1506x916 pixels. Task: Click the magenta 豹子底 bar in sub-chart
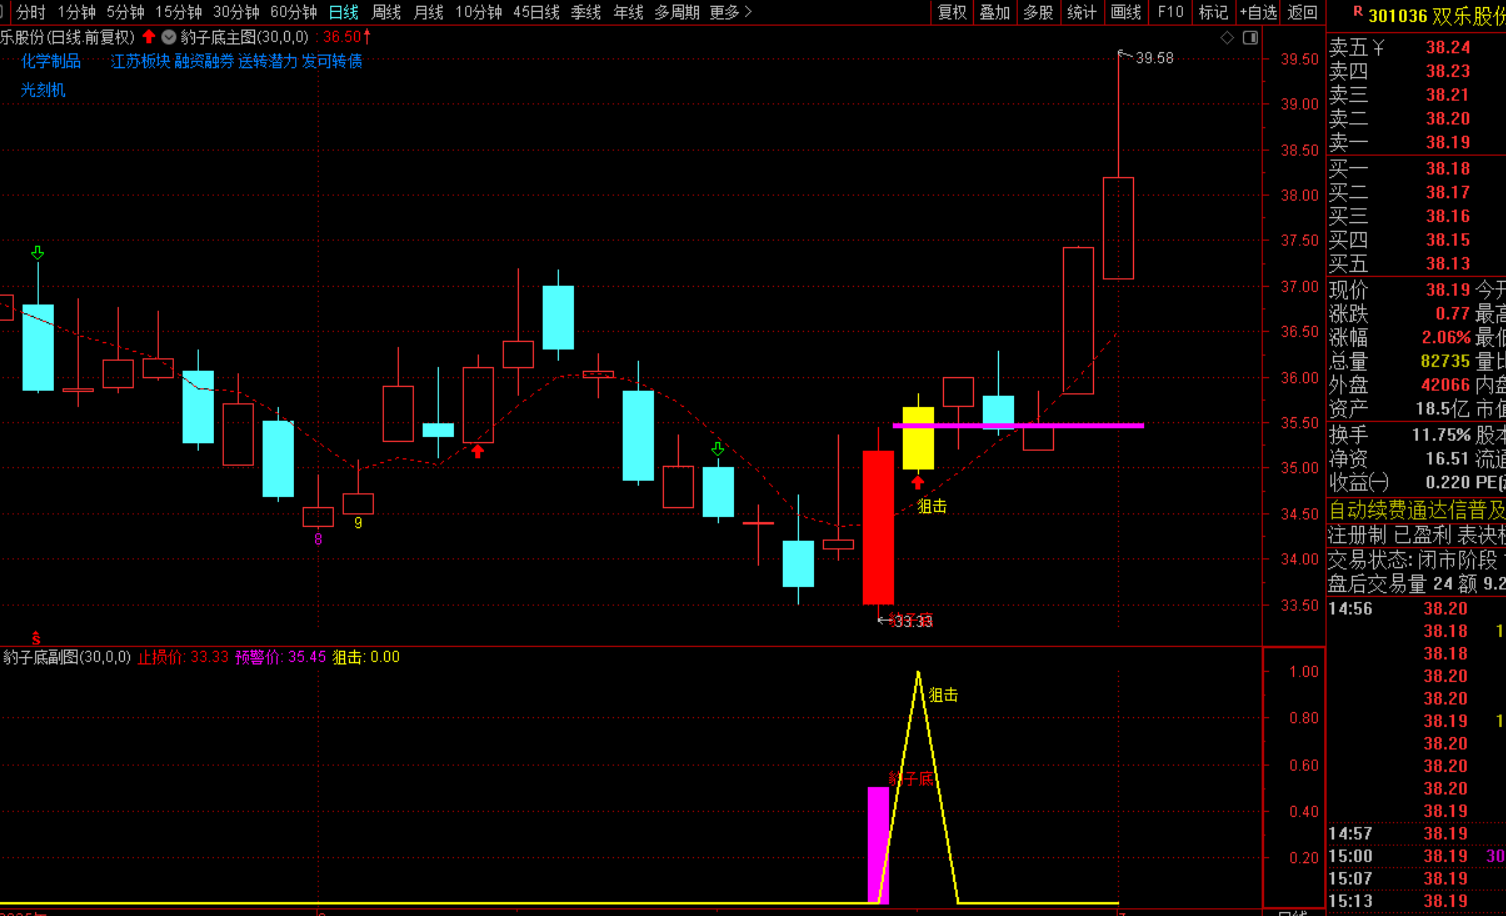click(877, 844)
